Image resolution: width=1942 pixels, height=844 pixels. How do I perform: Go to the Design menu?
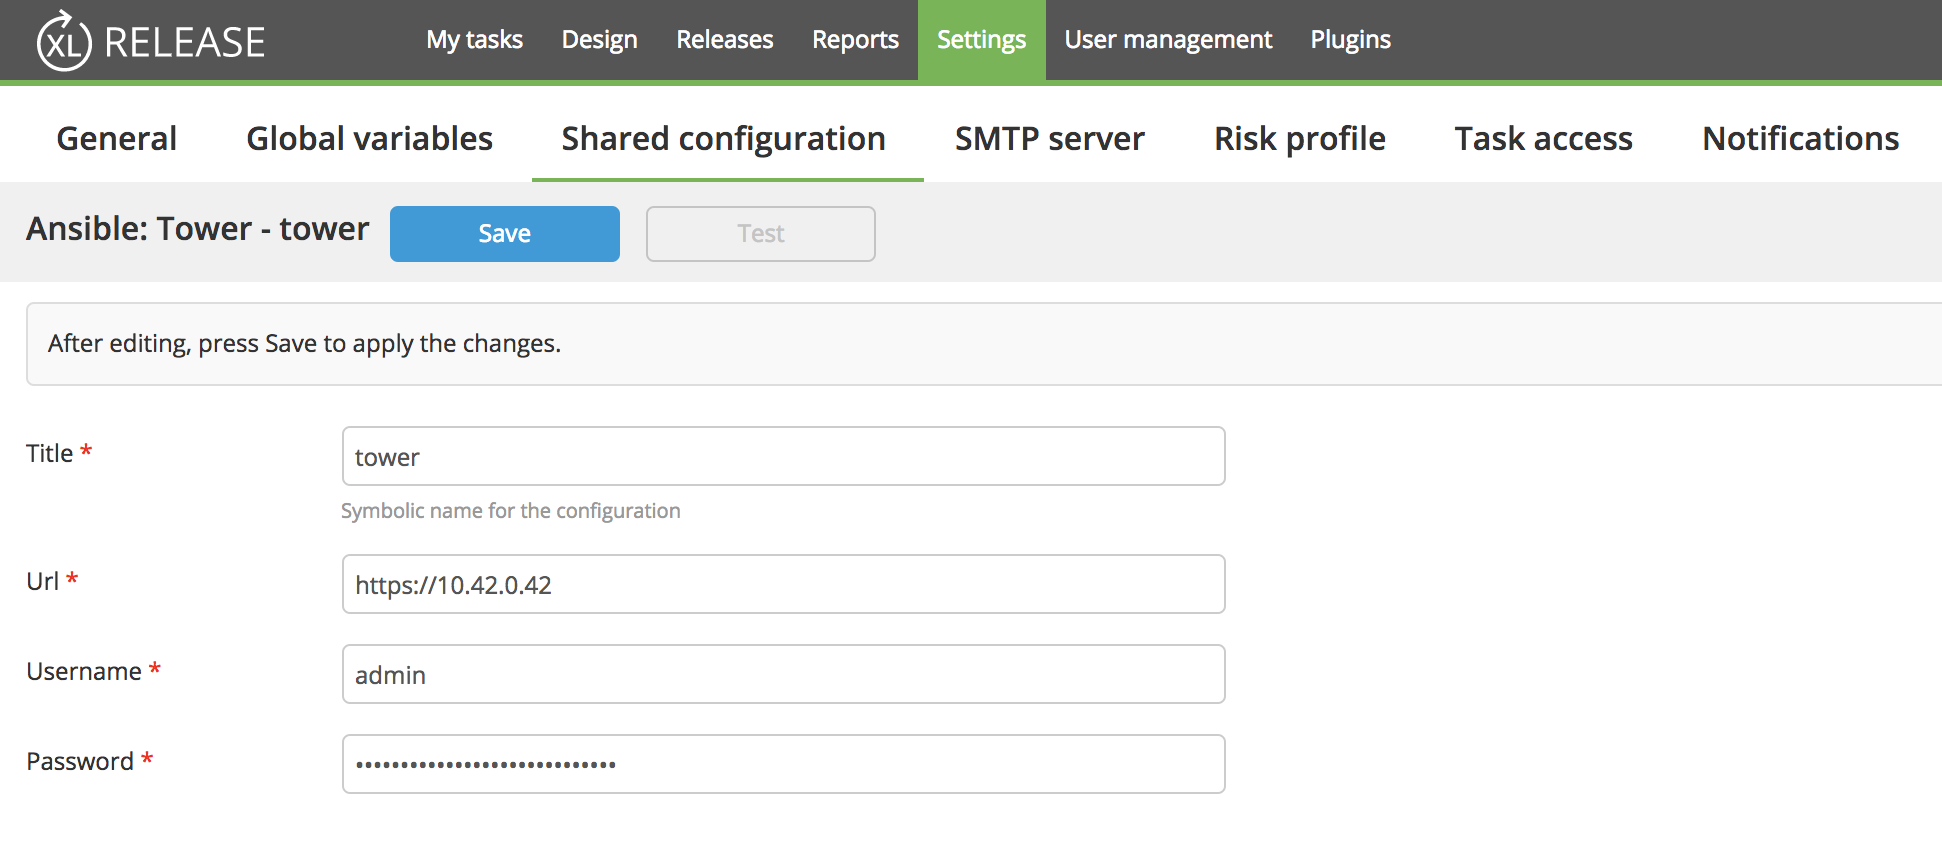click(599, 40)
